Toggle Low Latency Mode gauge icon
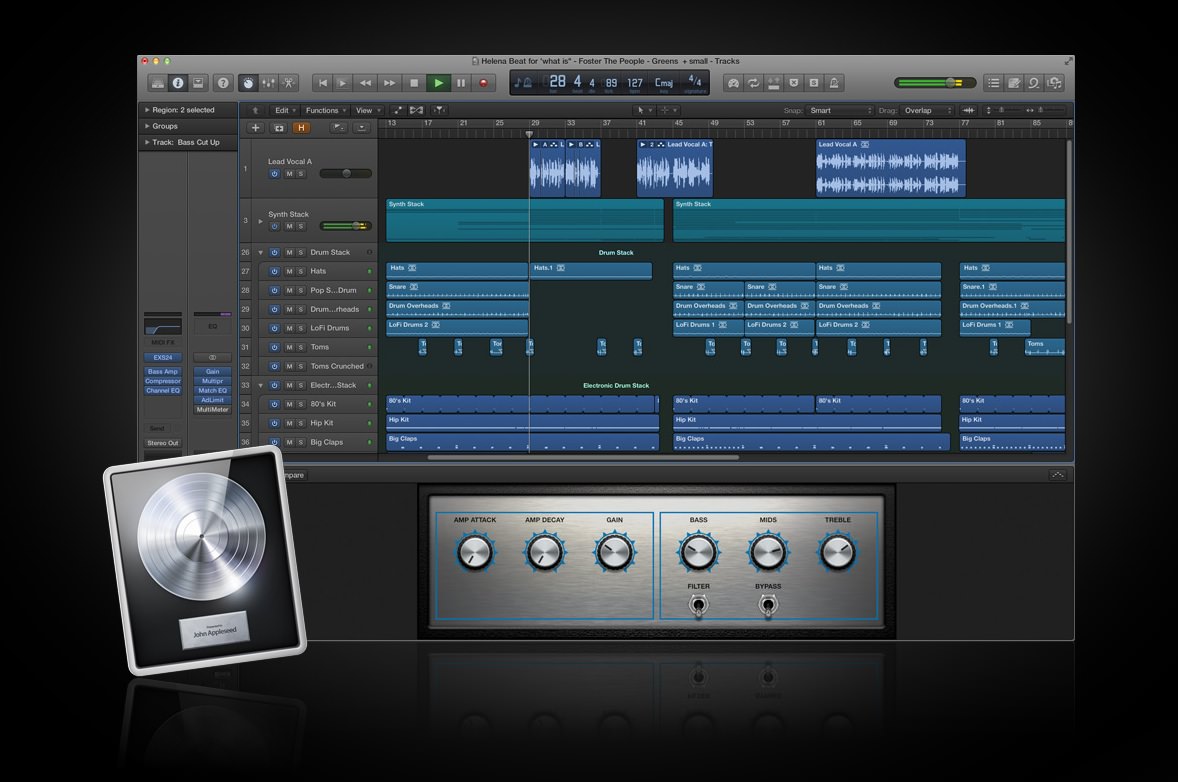The height and width of the screenshot is (782, 1178). click(733, 83)
